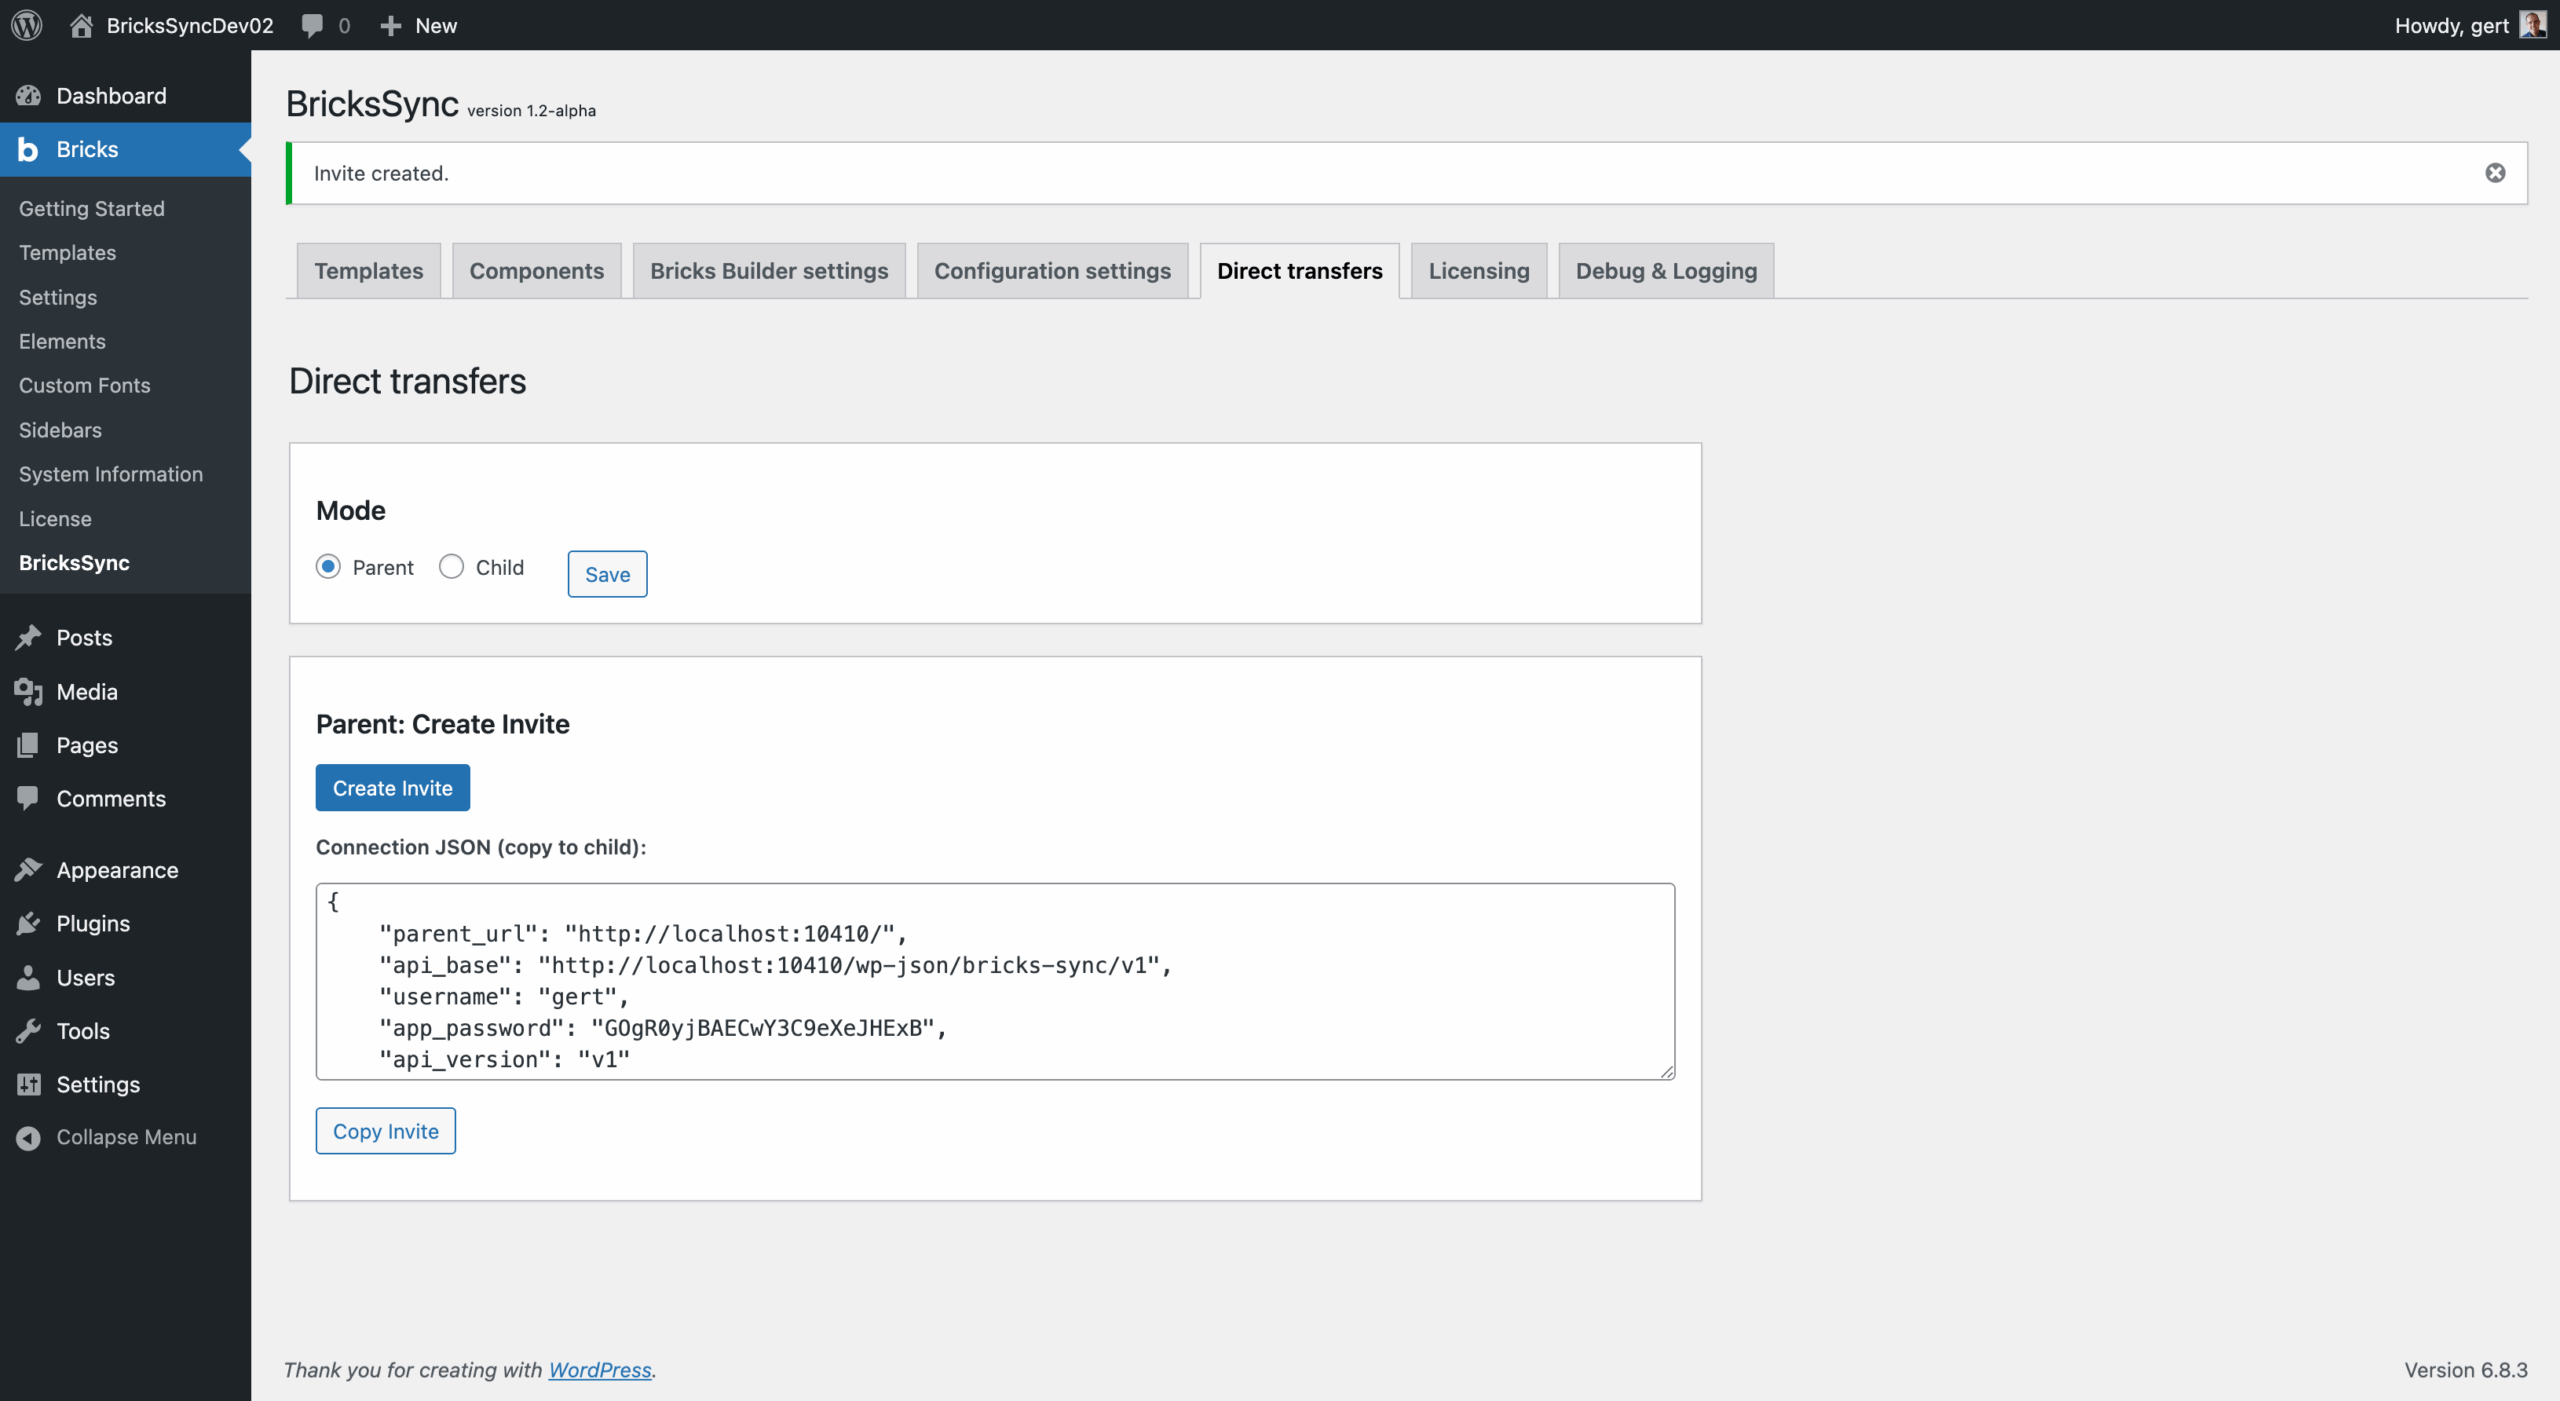This screenshot has width=2560, height=1401.
Task: Click the Plugins plug icon in sidebar
Action: click(x=29, y=923)
